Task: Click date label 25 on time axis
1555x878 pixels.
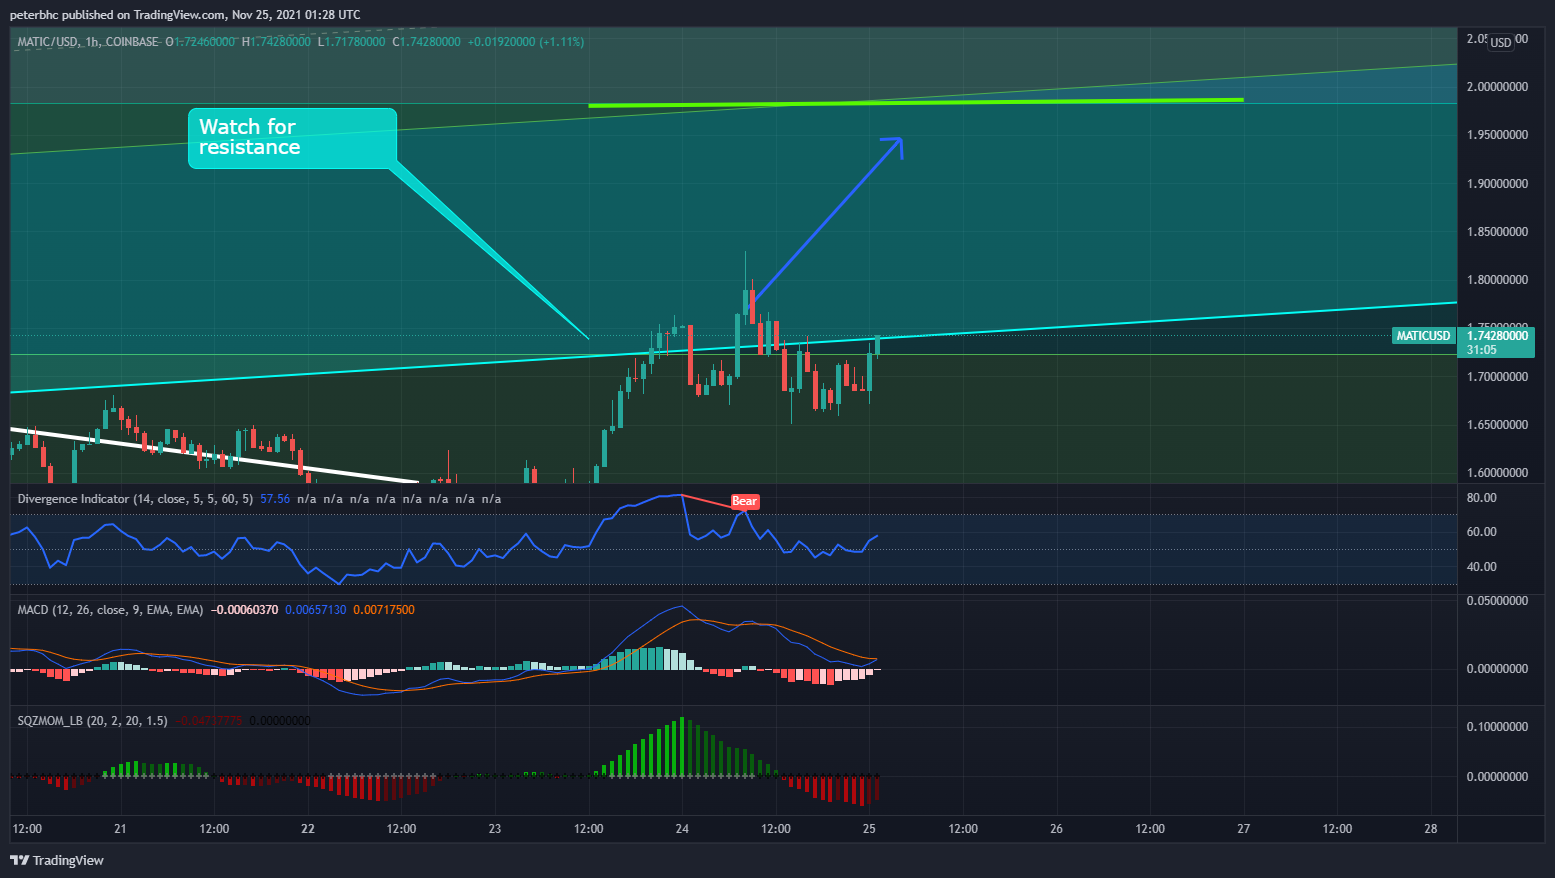Action: pyautogui.click(x=869, y=829)
